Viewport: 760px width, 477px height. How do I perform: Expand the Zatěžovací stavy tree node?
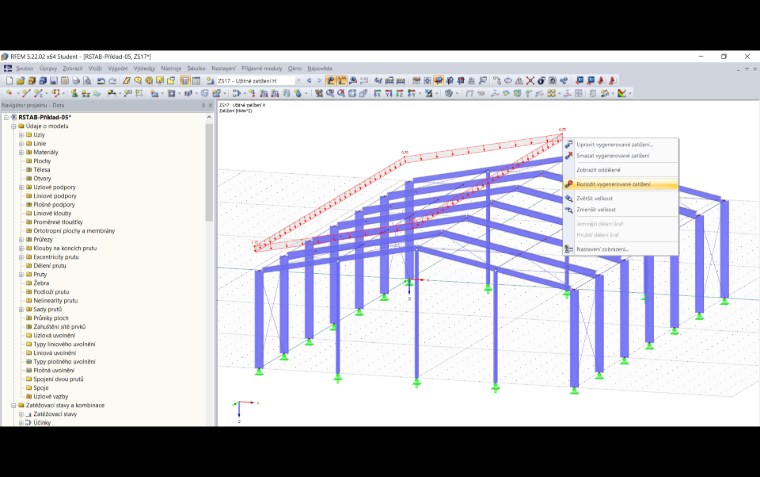pos(21,414)
